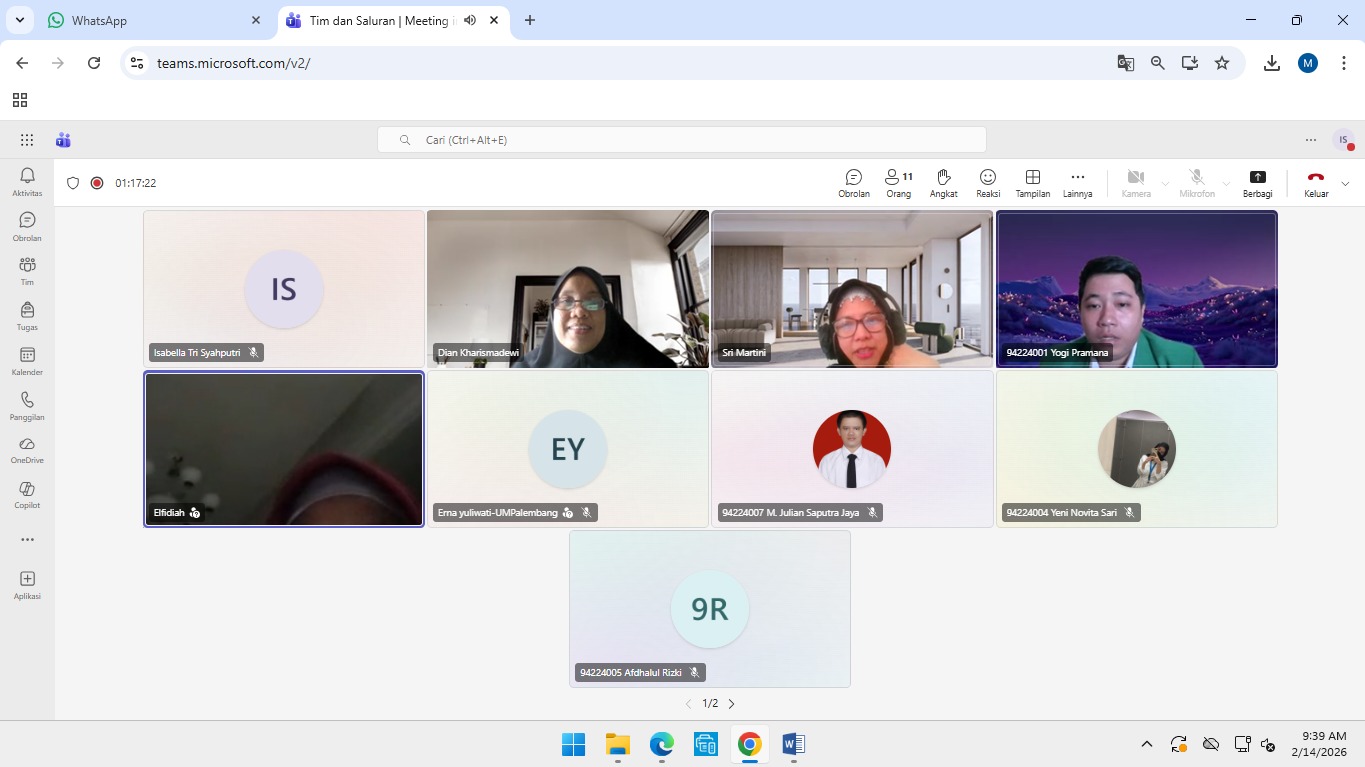The height and width of the screenshot is (767, 1365).
Task: Open the Lainnya more actions menu
Action: [1077, 182]
